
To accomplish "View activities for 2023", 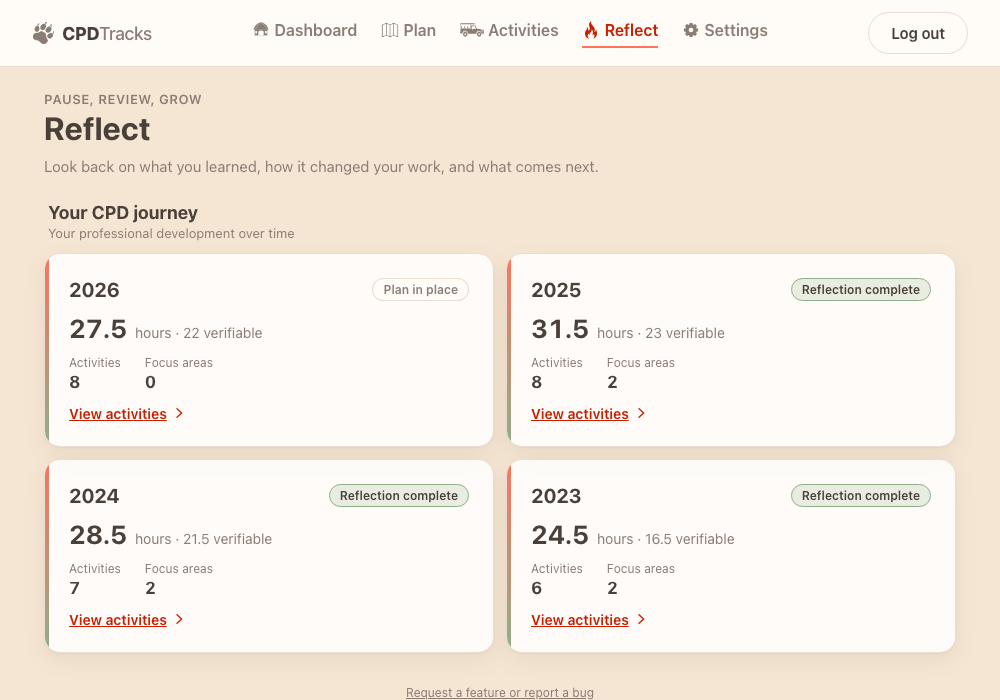I will point(580,620).
